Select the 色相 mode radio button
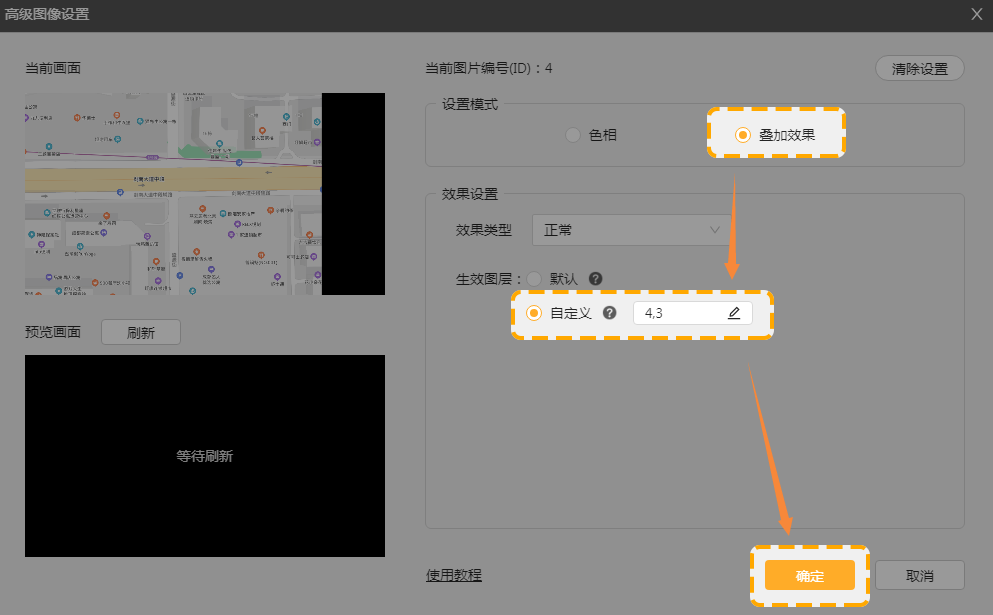 click(573, 135)
